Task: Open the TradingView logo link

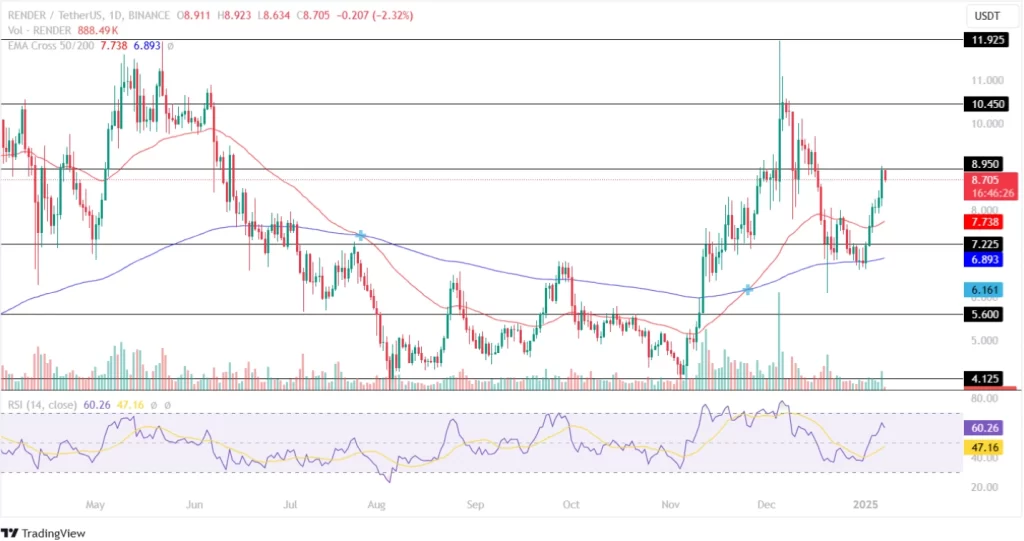Action: (43, 533)
